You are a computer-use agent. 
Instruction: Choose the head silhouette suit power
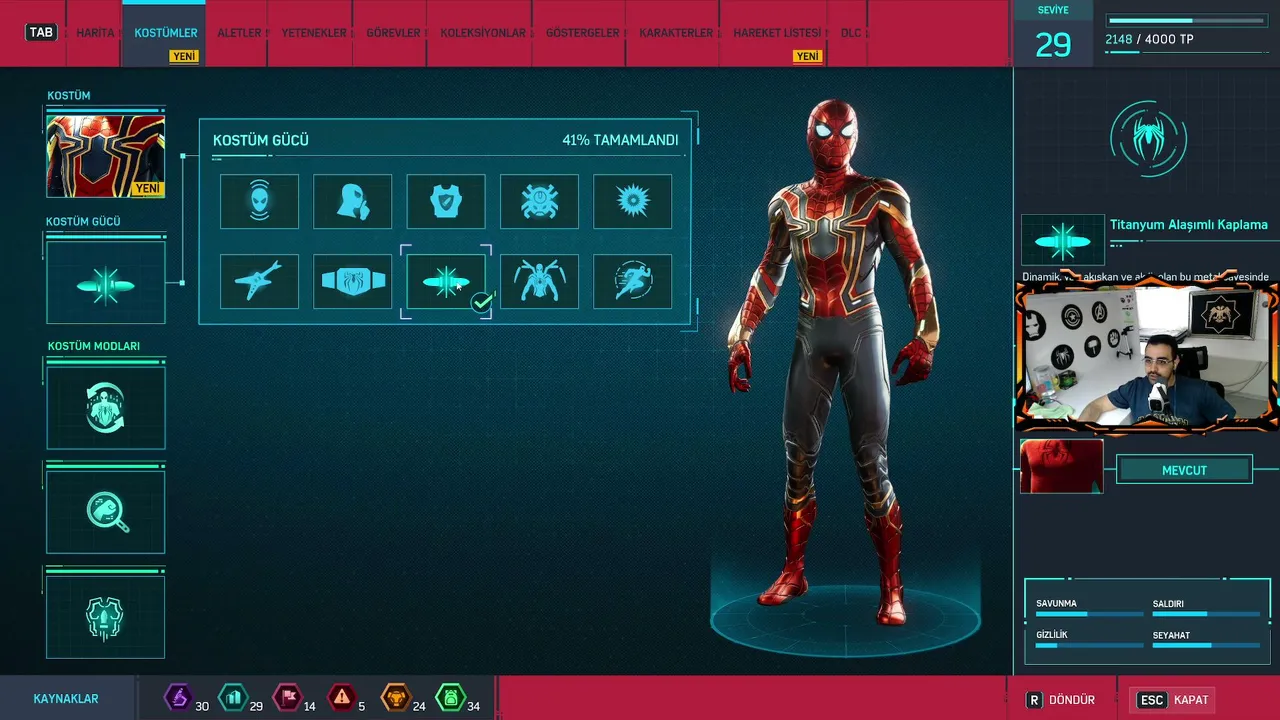point(353,202)
